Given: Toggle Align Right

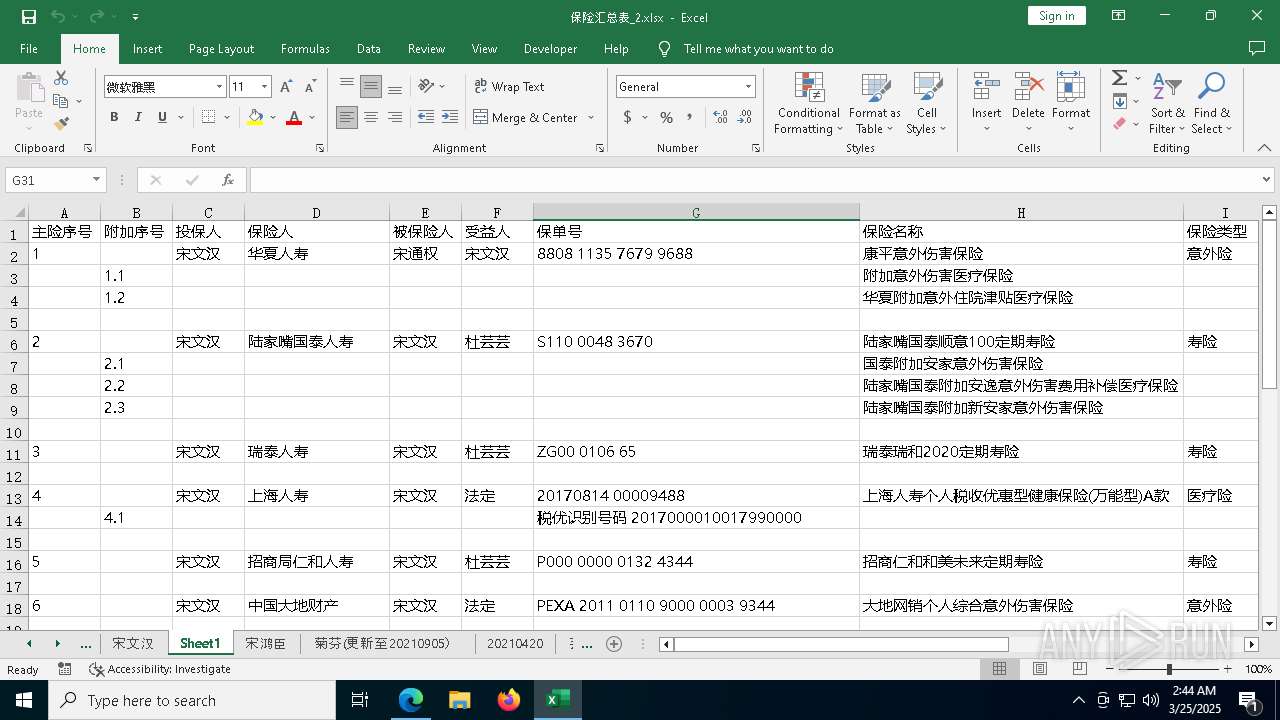Looking at the screenshot, I should pyautogui.click(x=395, y=117).
